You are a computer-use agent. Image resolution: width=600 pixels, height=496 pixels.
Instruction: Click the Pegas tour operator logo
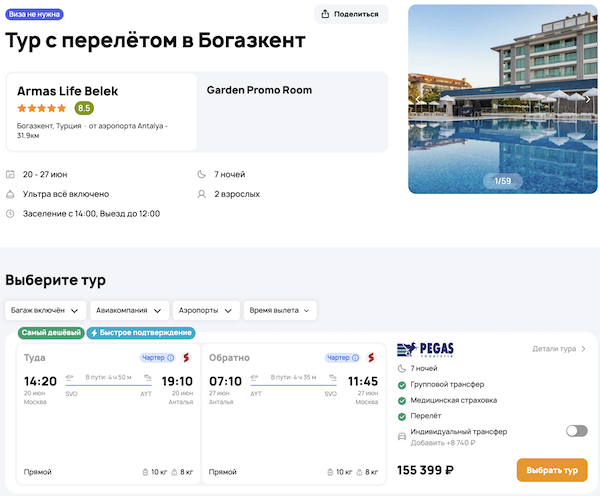(426, 349)
